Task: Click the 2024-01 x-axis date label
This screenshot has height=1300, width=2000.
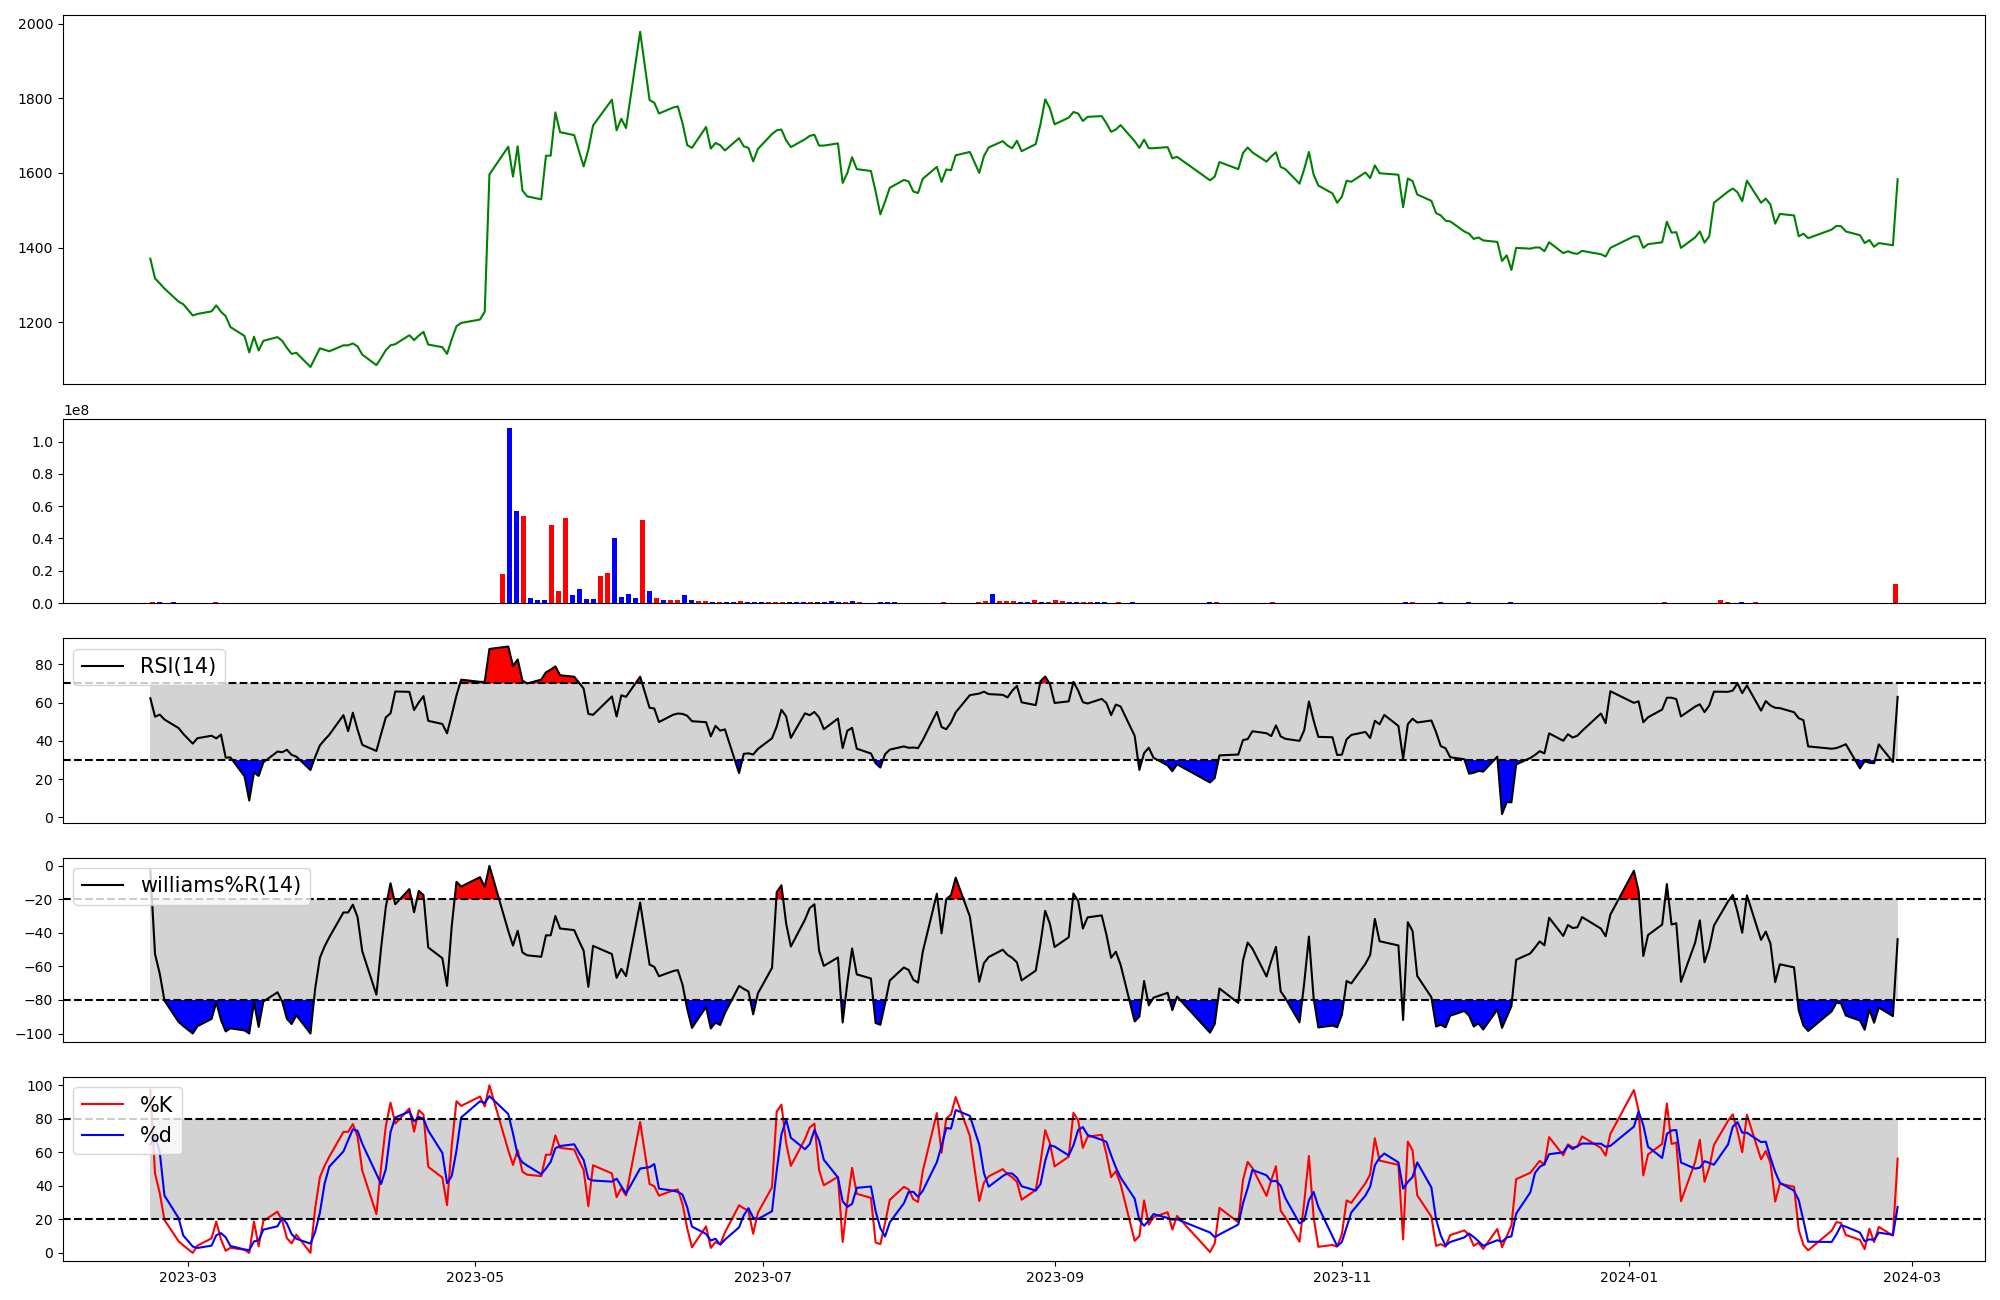Action: (x=1630, y=1277)
